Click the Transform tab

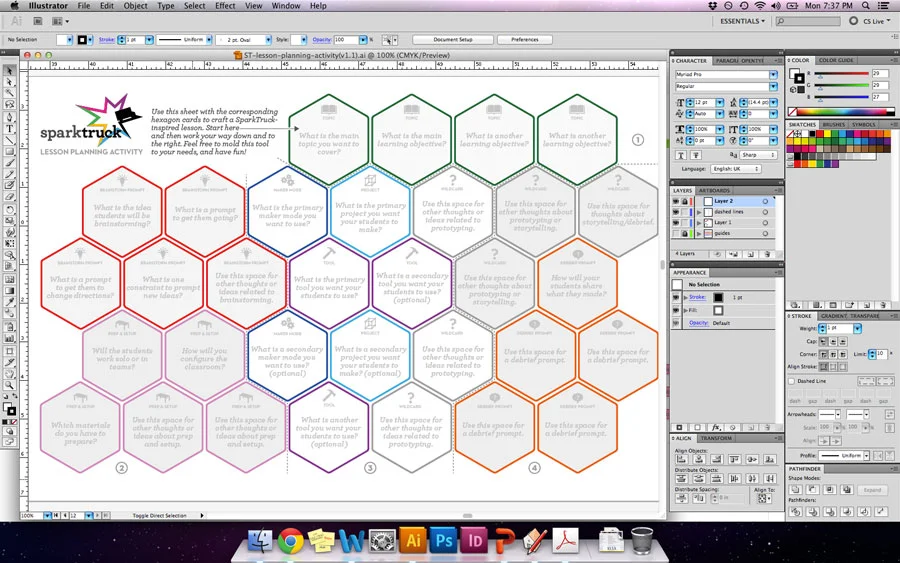tap(716, 438)
